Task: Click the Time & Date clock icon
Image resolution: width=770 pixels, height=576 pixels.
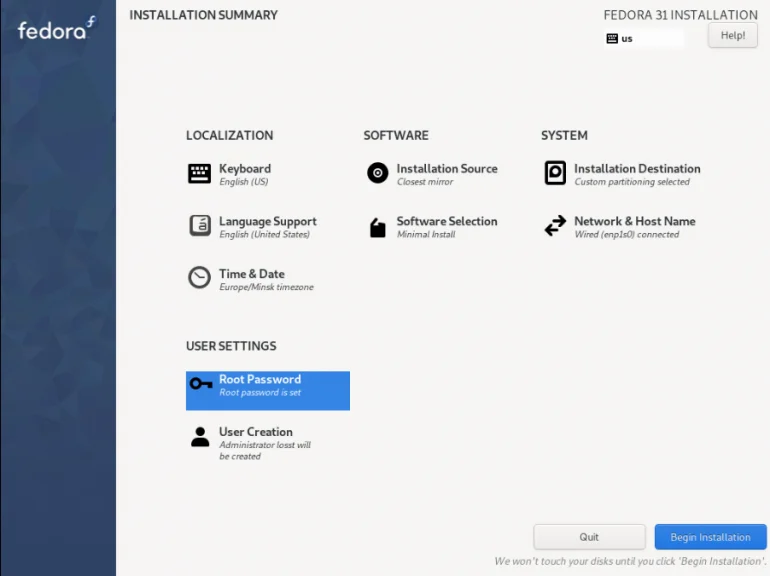Action: tap(199, 278)
